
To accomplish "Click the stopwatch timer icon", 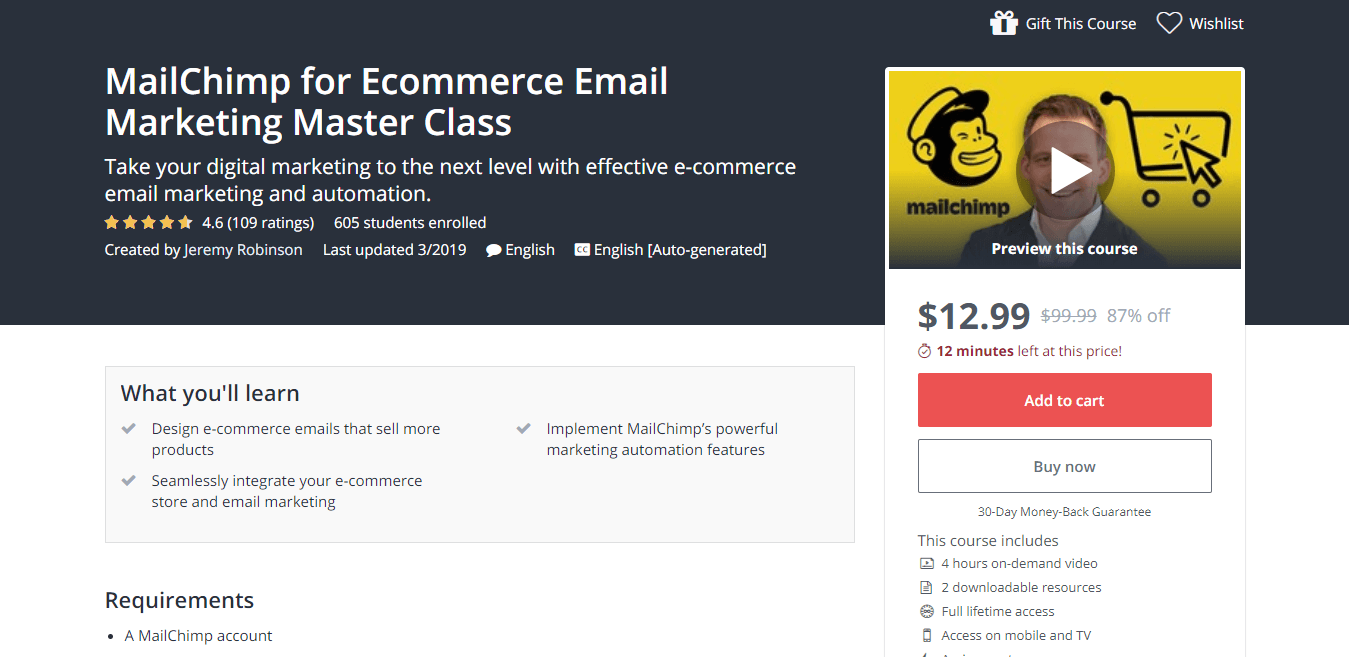I will [x=925, y=351].
